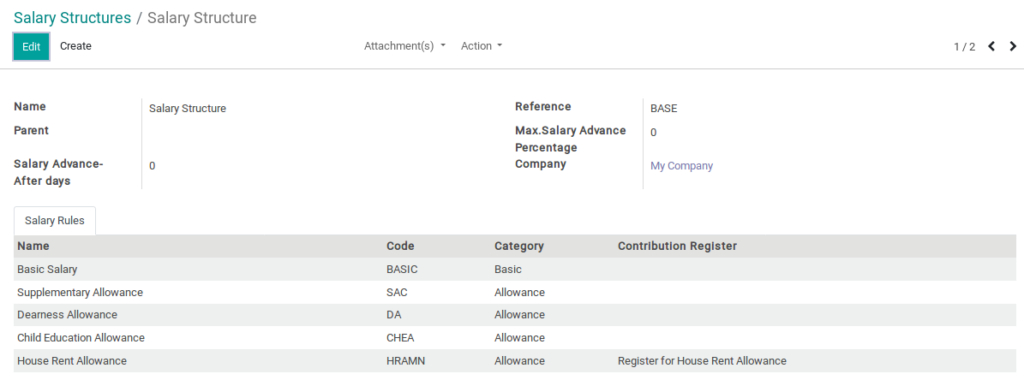Screen dimensions: 1024x374
Task: Sort by Contribution Register column header
Action: click(677, 246)
